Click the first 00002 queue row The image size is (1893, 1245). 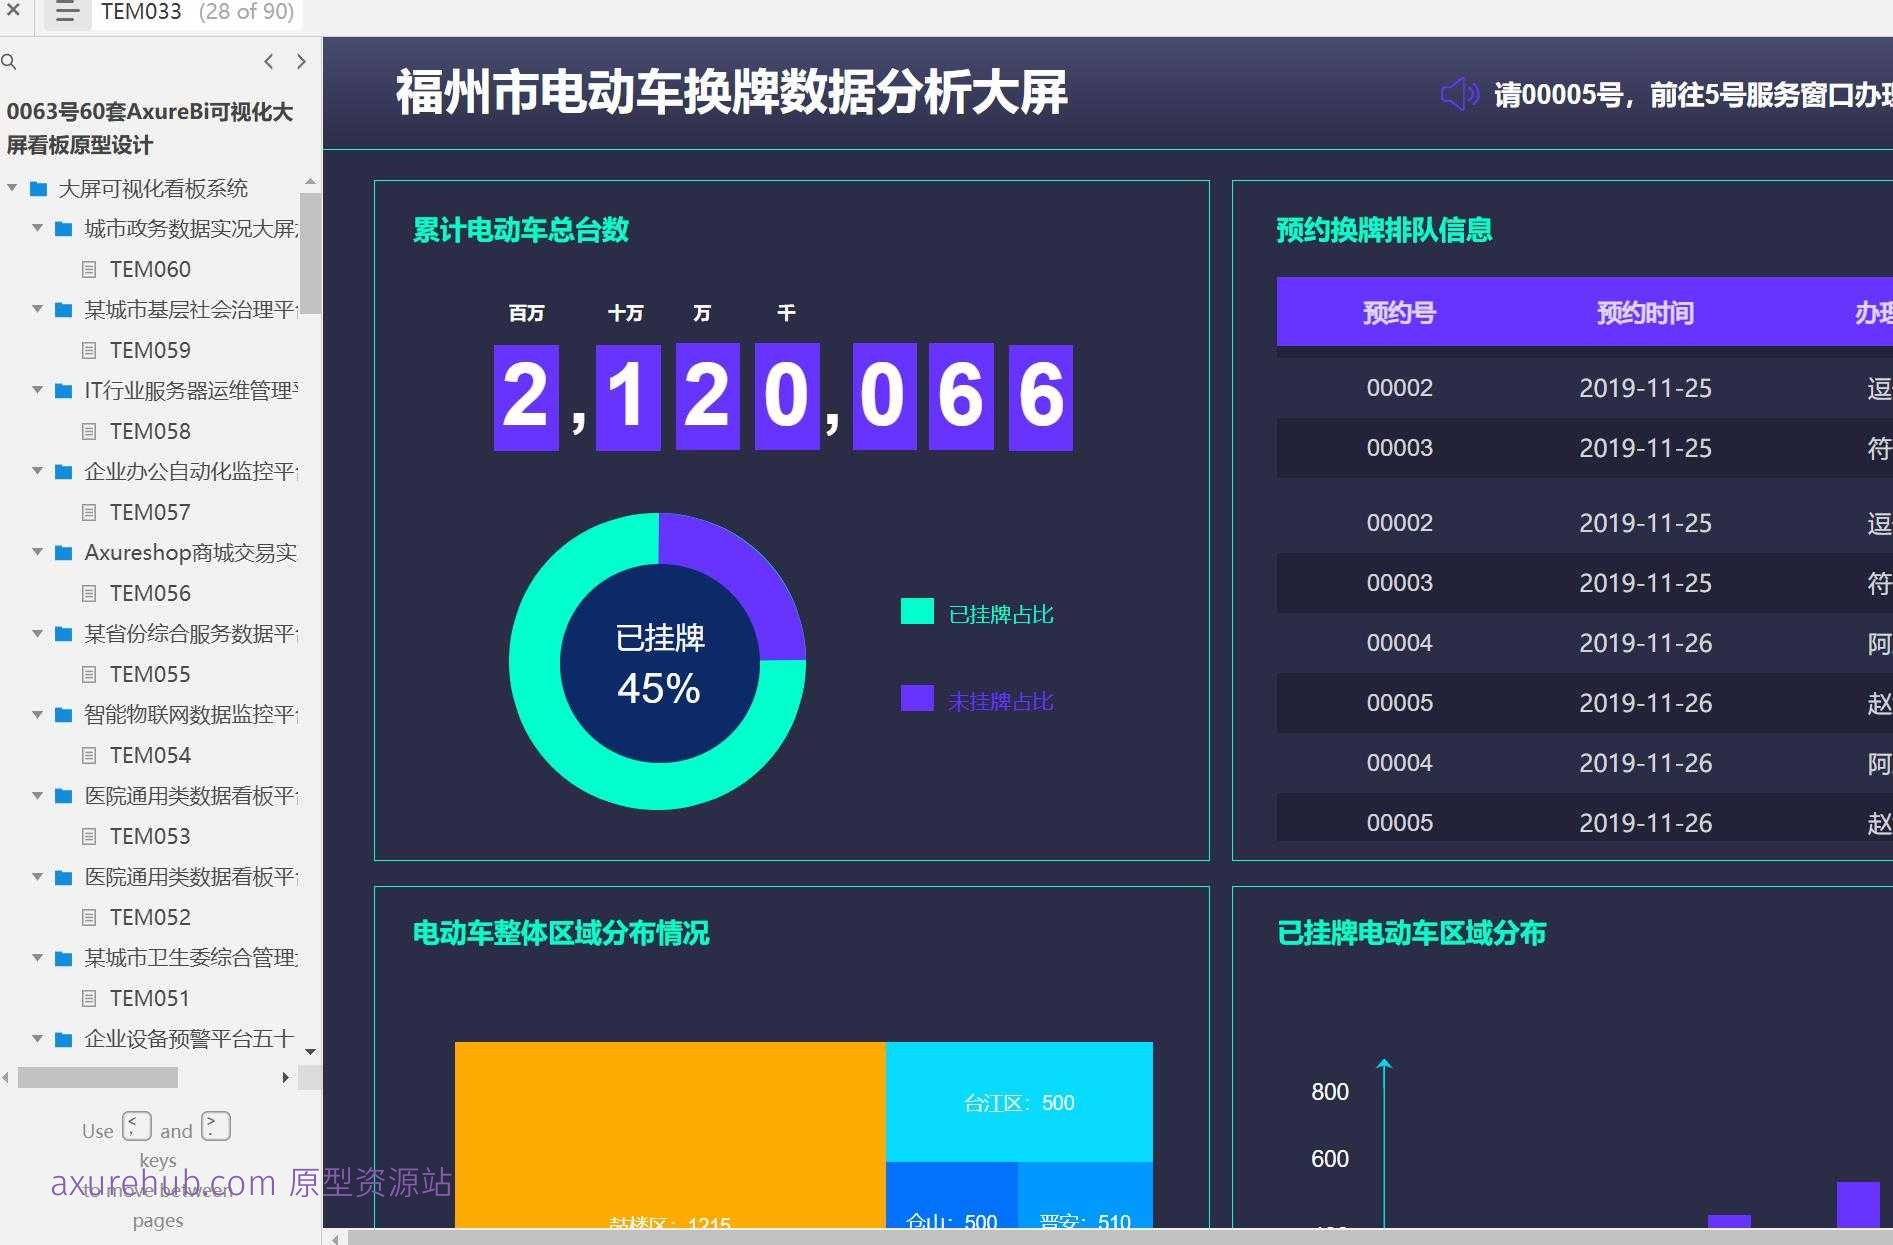pyautogui.click(x=1584, y=388)
